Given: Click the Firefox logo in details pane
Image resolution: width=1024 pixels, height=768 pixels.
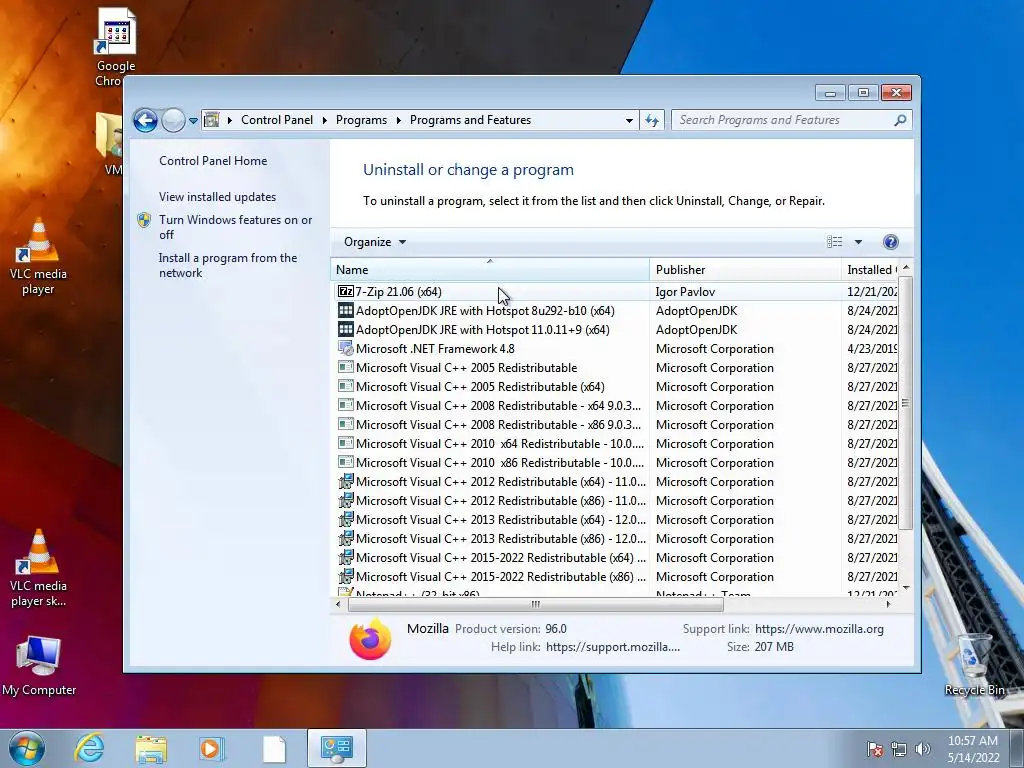Looking at the screenshot, I should click(370, 639).
